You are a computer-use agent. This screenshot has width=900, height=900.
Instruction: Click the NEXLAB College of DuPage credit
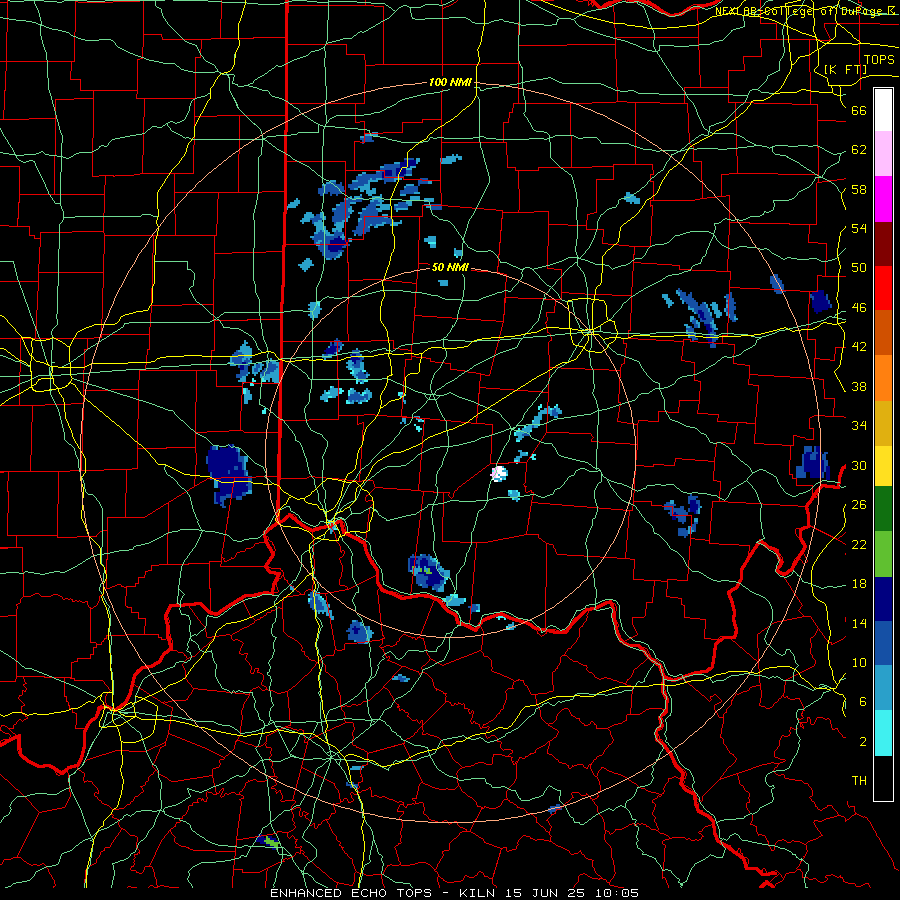click(807, 11)
